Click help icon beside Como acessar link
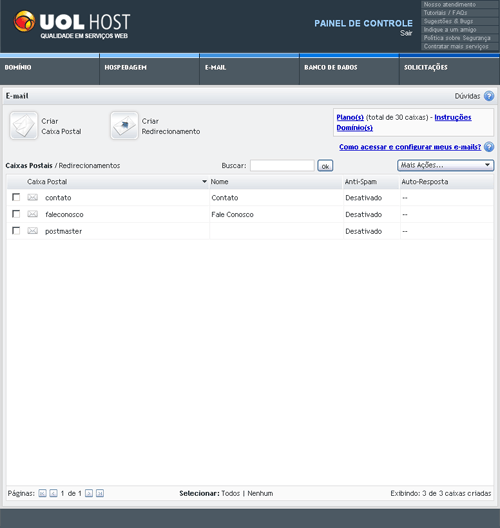The image size is (500, 528). click(x=489, y=147)
